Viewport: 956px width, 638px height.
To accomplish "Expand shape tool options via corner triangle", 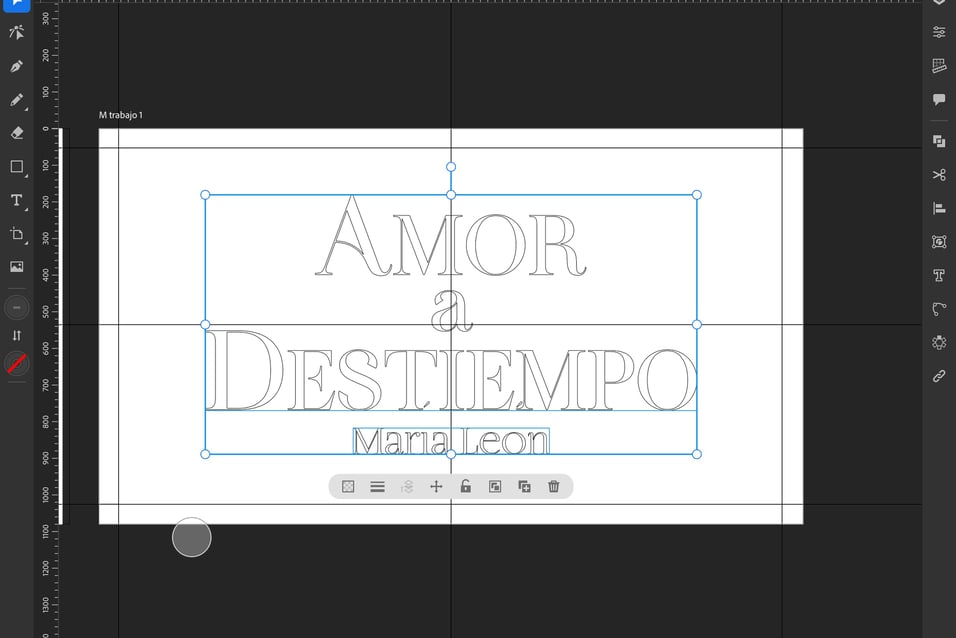I will pyautogui.click(x=26, y=176).
